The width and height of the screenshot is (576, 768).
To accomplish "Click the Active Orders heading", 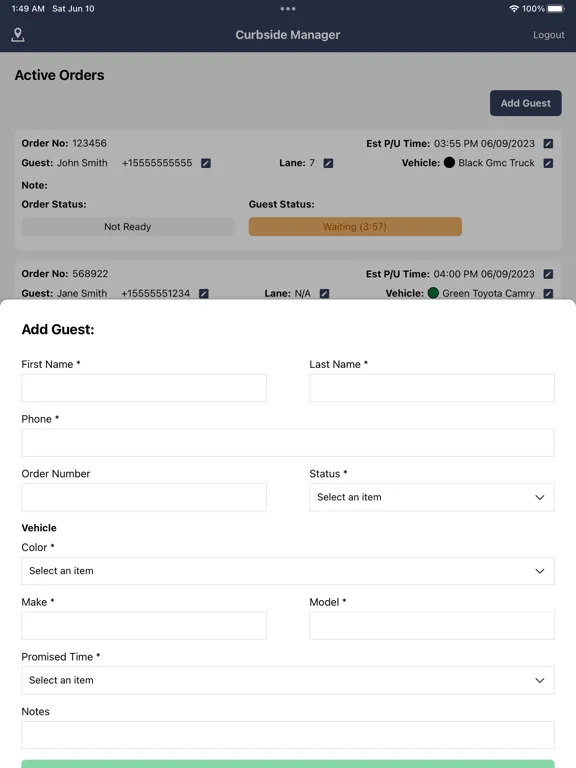I will [x=59, y=75].
